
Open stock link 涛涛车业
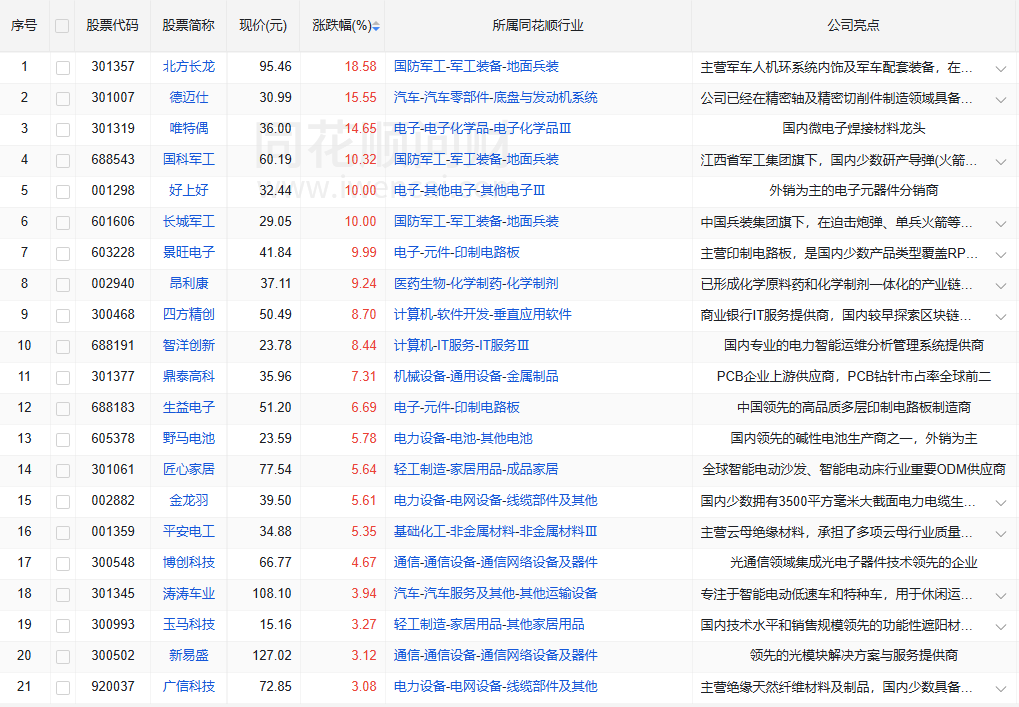click(188, 593)
